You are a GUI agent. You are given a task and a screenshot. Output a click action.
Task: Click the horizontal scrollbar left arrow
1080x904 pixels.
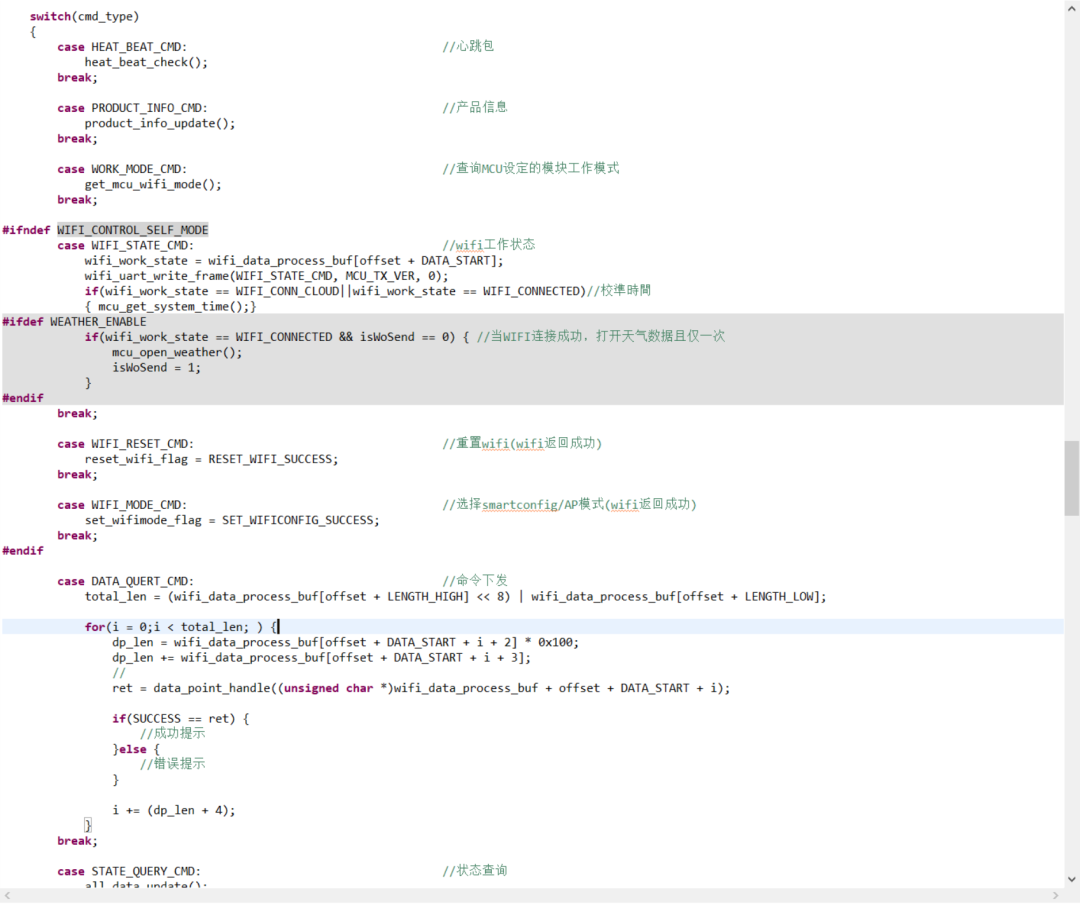pyautogui.click(x=7, y=896)
